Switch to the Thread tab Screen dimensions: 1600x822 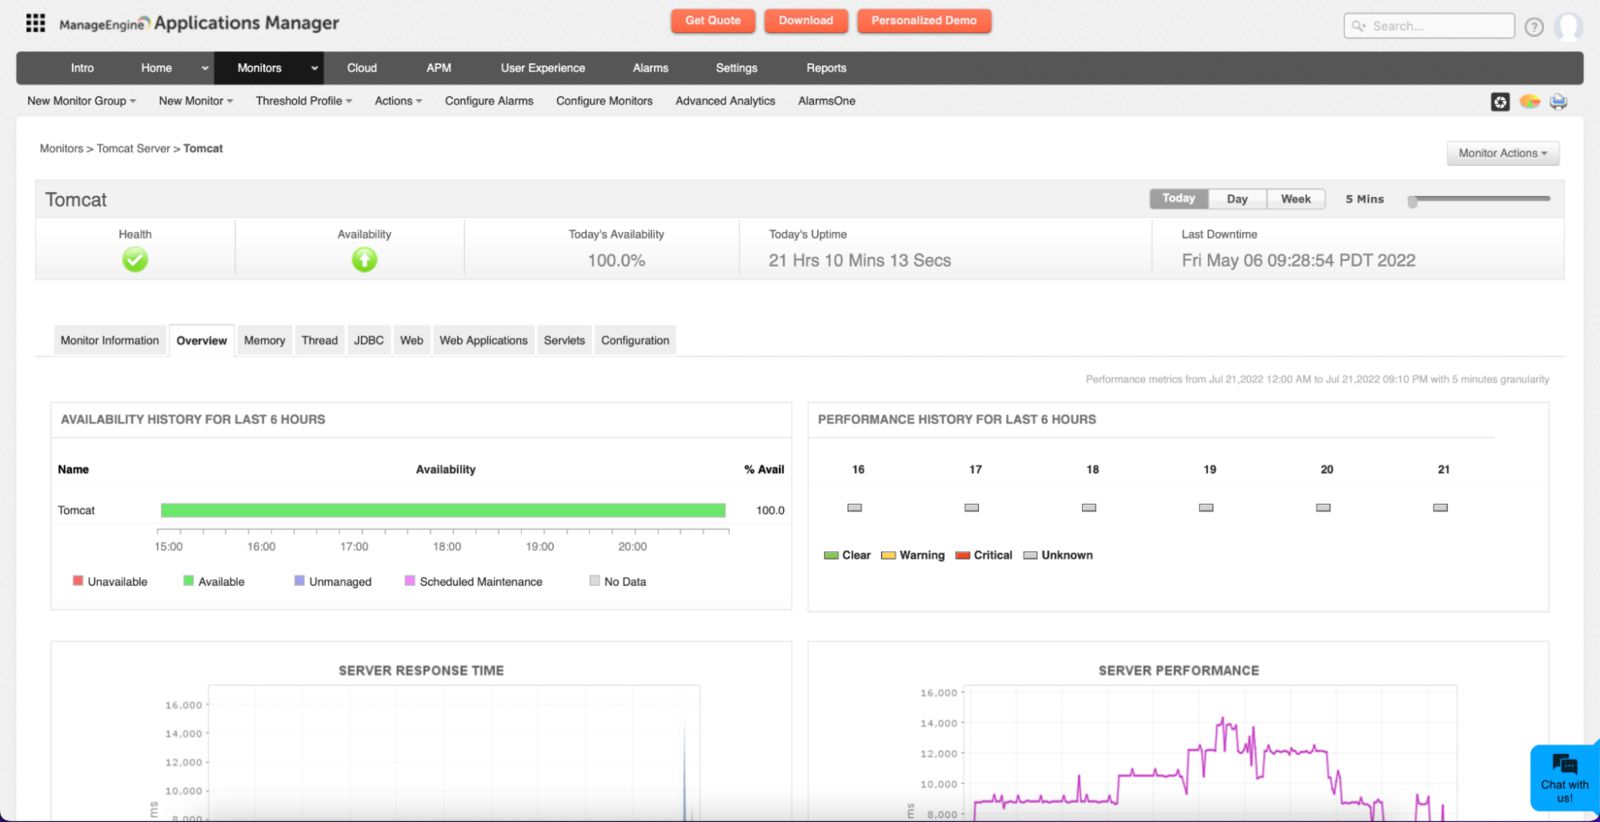pos(319,340)
